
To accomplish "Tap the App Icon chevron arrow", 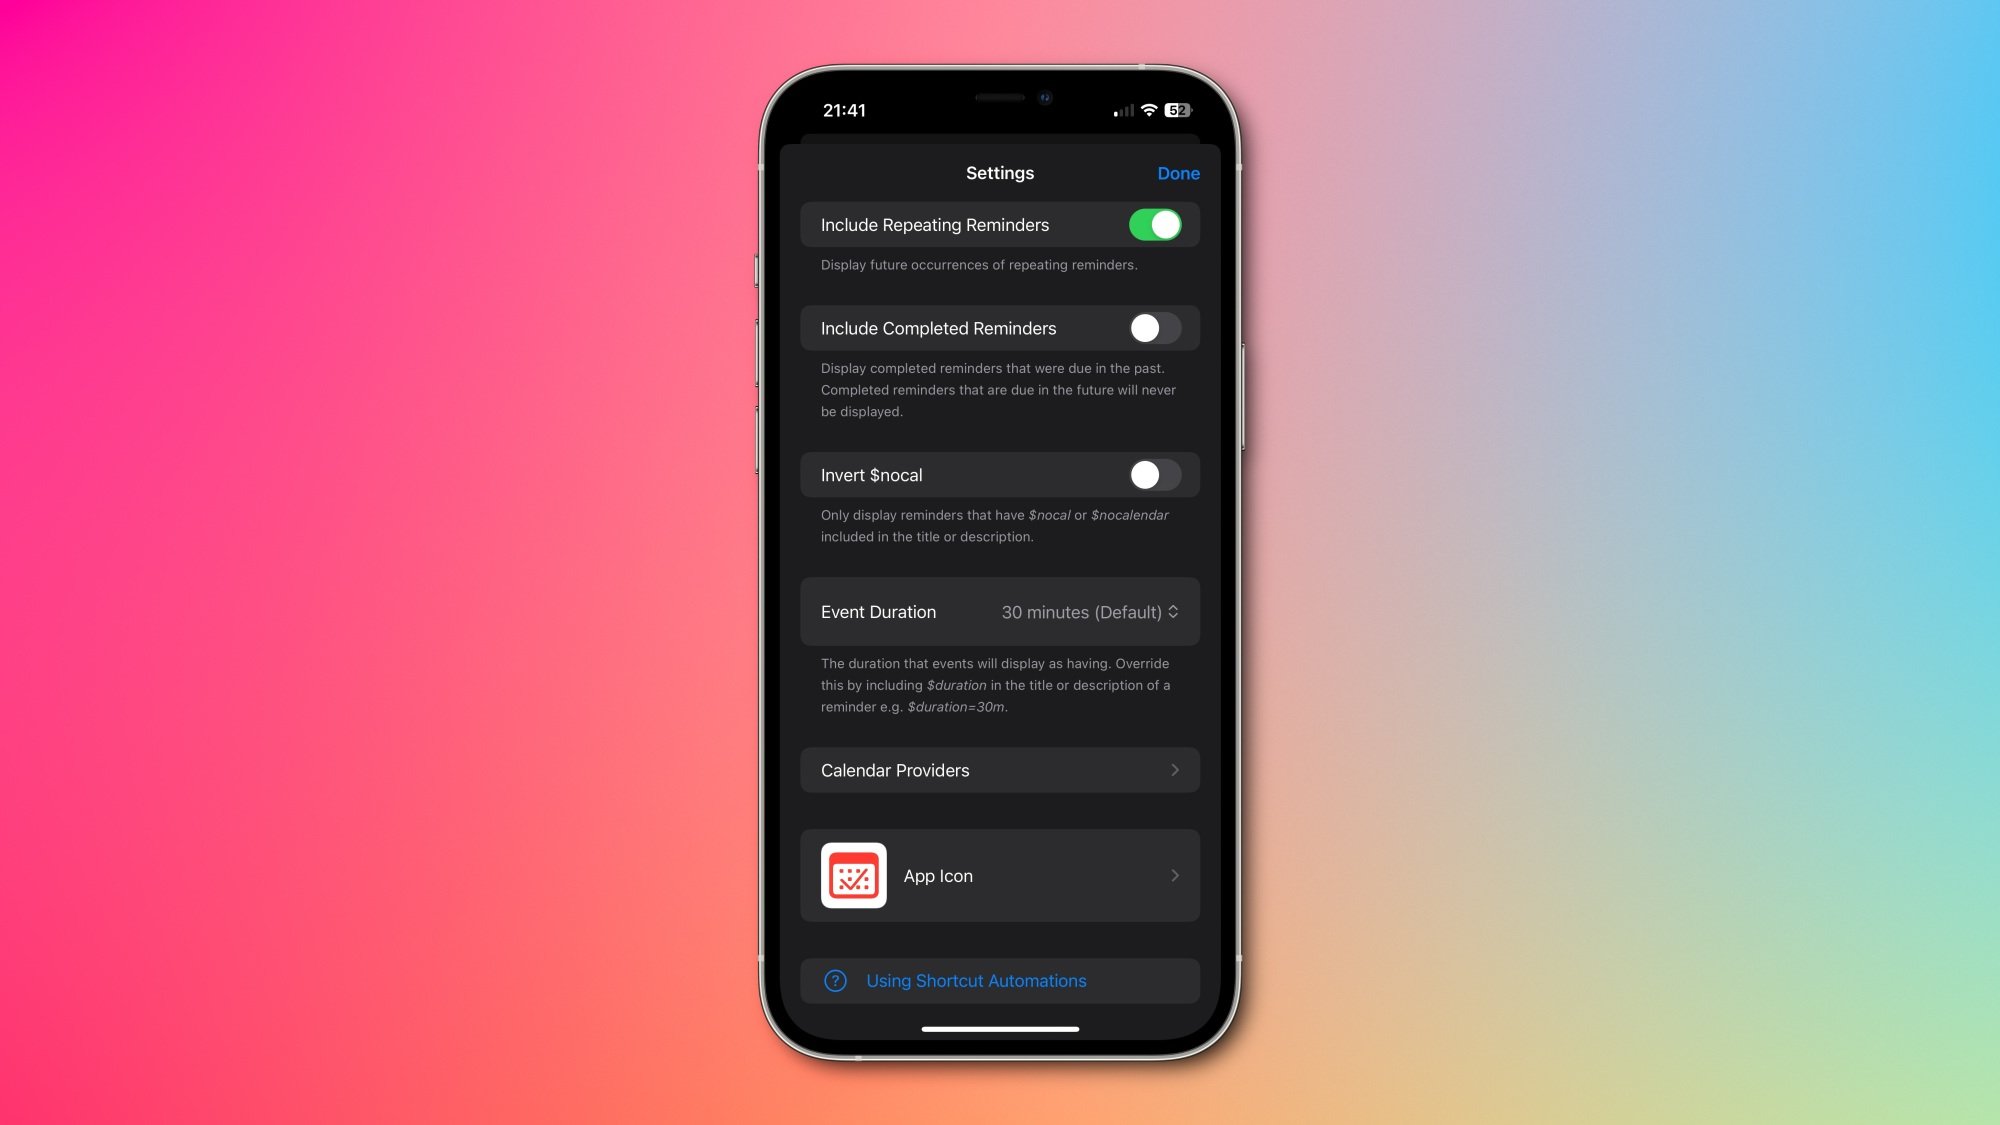I will click(x=1174, y=875).
